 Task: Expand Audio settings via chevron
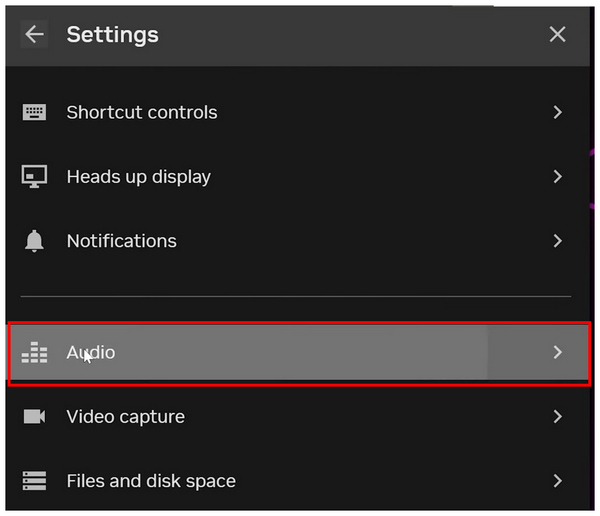[558, 352]
